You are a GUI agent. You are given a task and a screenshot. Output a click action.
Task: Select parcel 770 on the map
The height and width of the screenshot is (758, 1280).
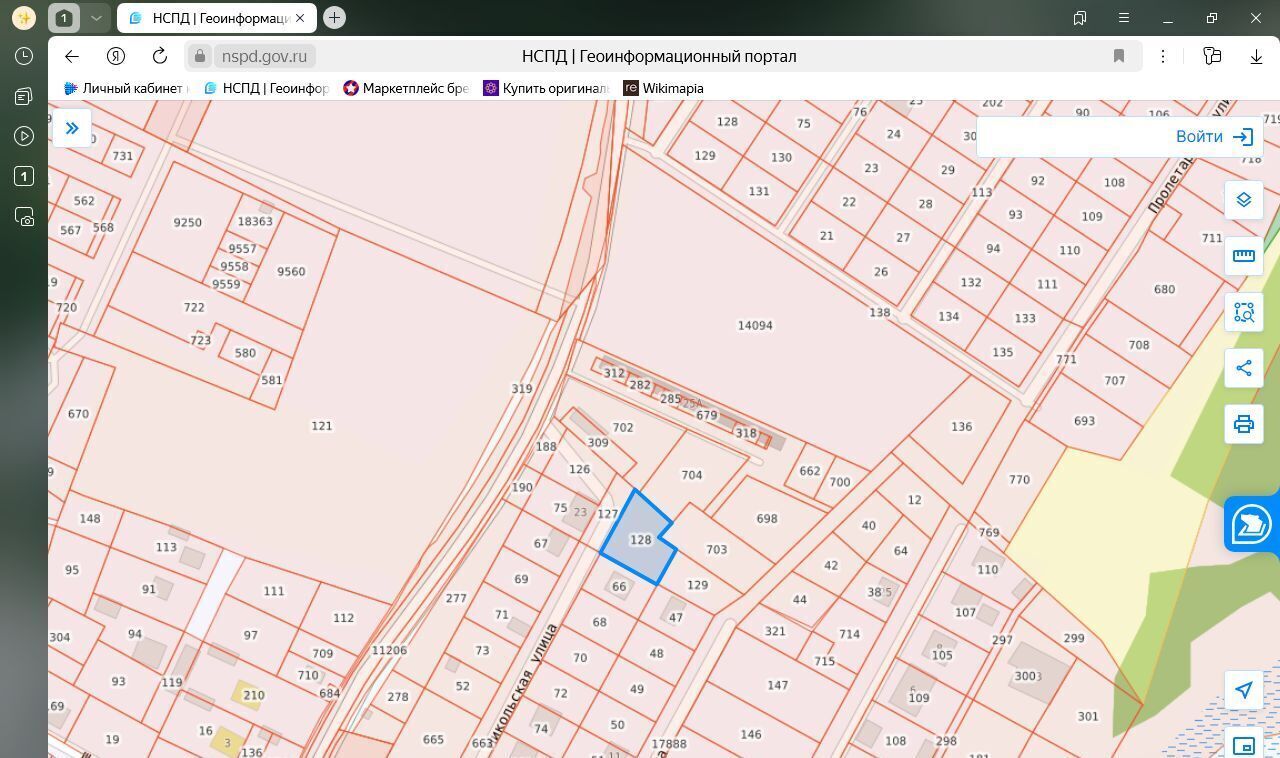(x=1019, y=479)
